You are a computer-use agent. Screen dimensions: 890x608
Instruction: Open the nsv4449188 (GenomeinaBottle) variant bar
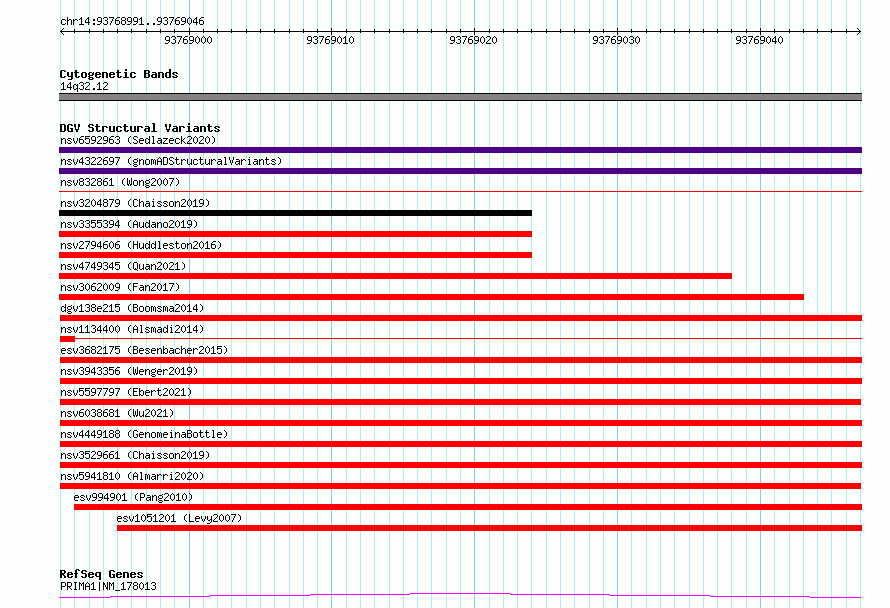[460, 444]
